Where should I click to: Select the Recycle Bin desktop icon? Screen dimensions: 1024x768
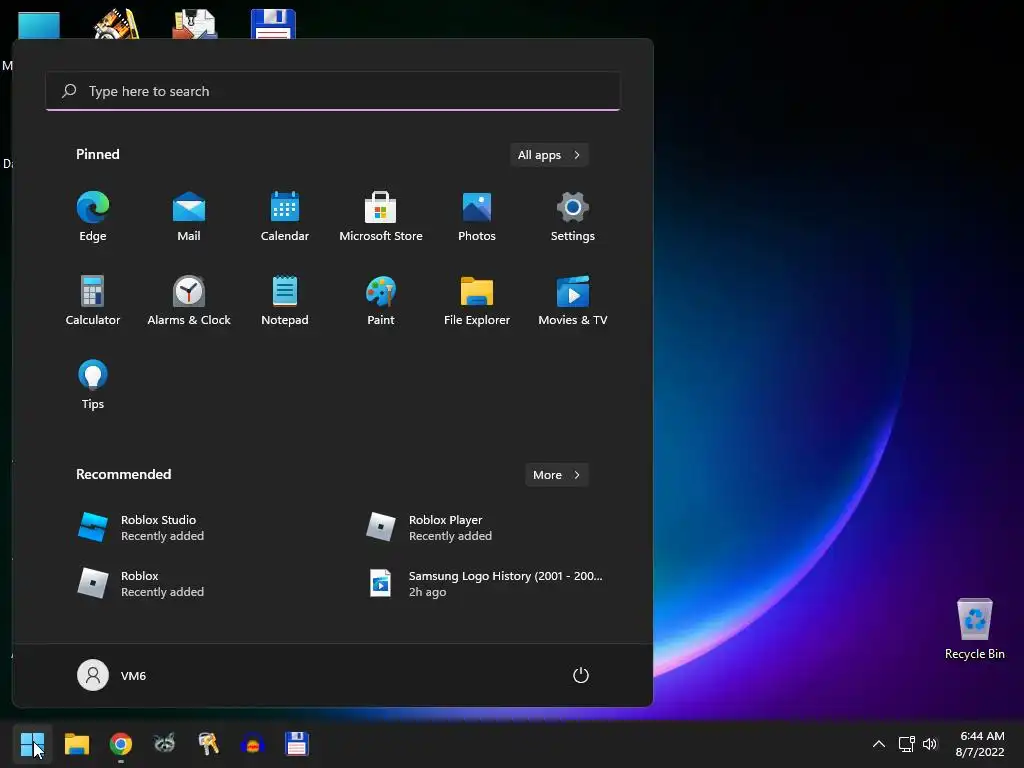974,629
